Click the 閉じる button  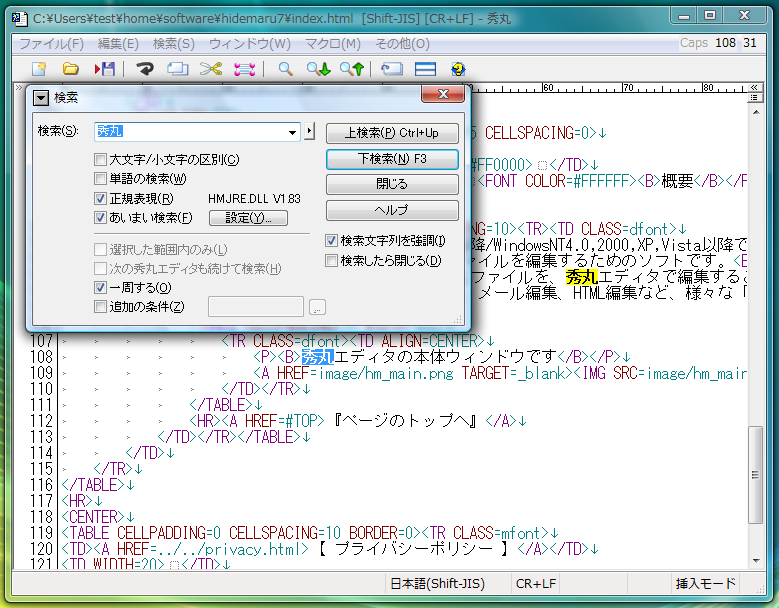pyautogui.click(x=392, y=184)
